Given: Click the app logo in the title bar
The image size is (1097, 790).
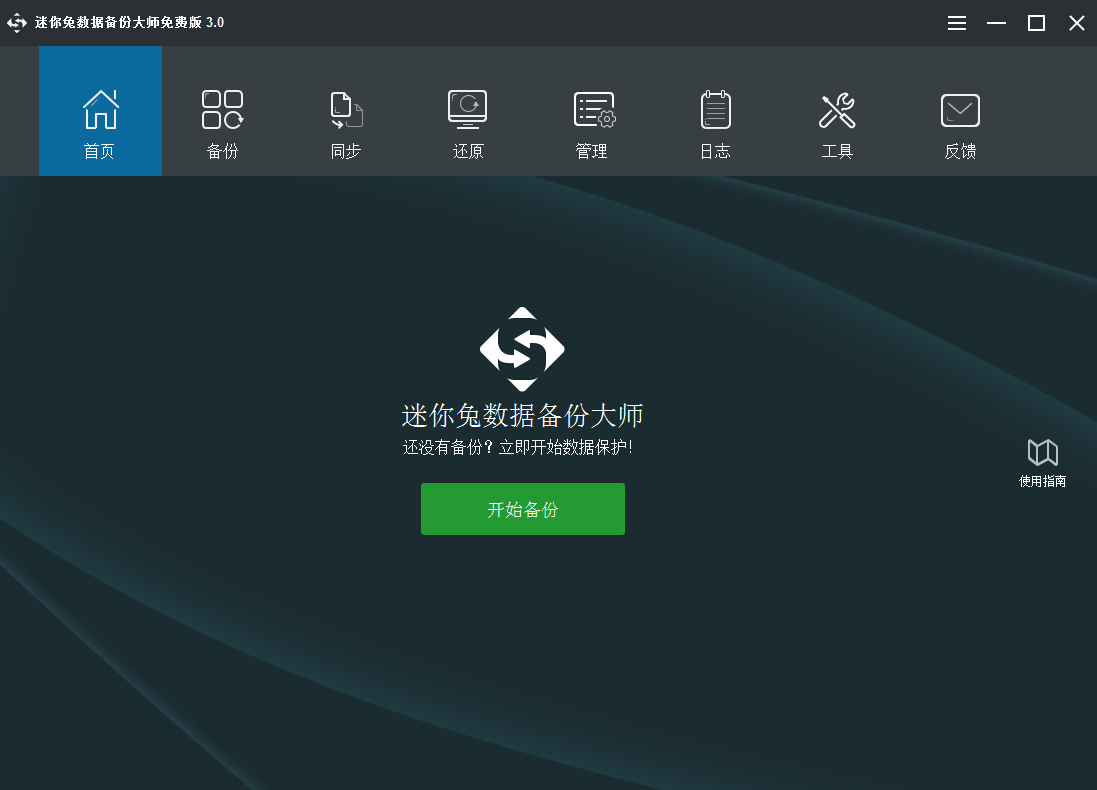Looking at the screenshot, I should click(x=17, y=22).
